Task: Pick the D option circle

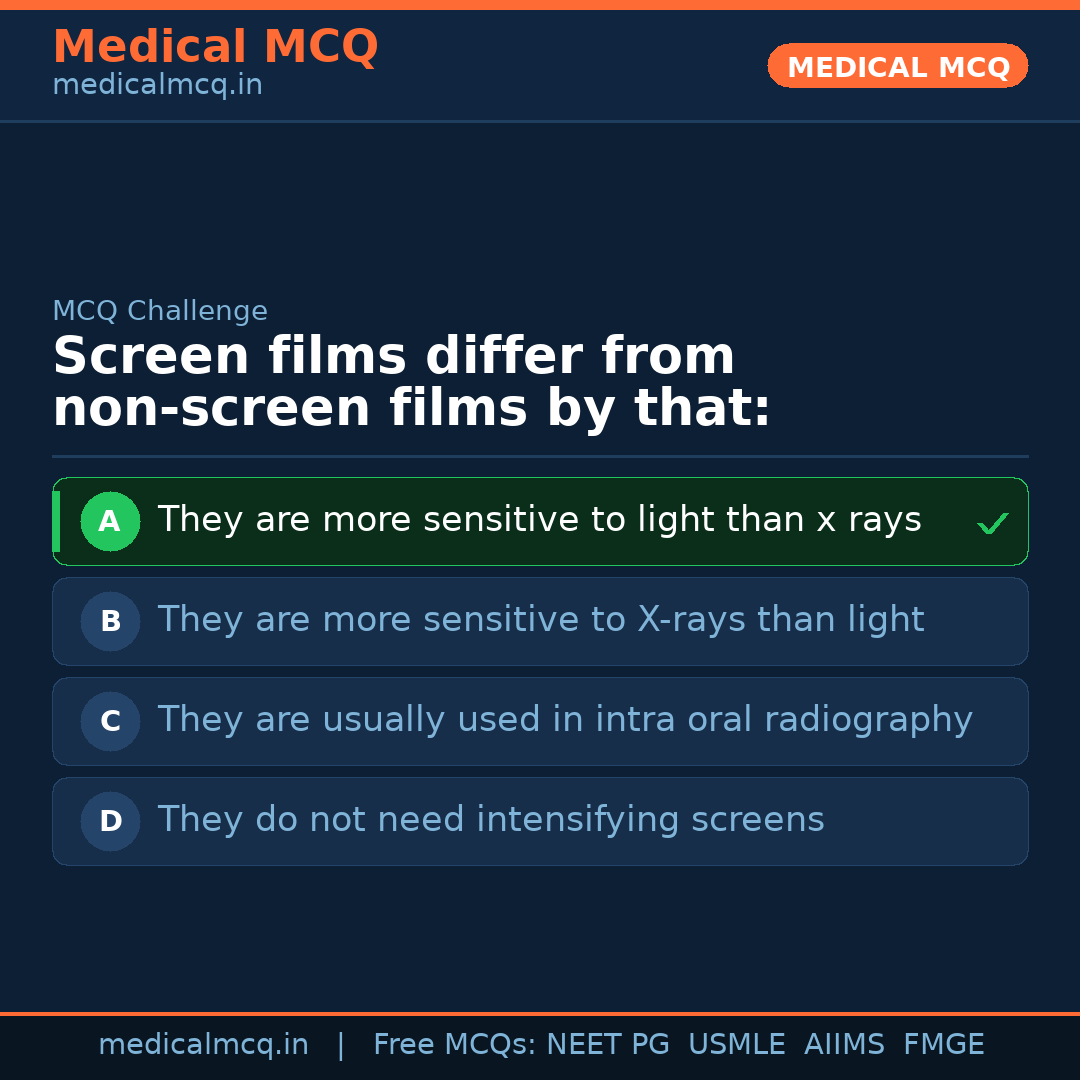Action: click(110, 821)
